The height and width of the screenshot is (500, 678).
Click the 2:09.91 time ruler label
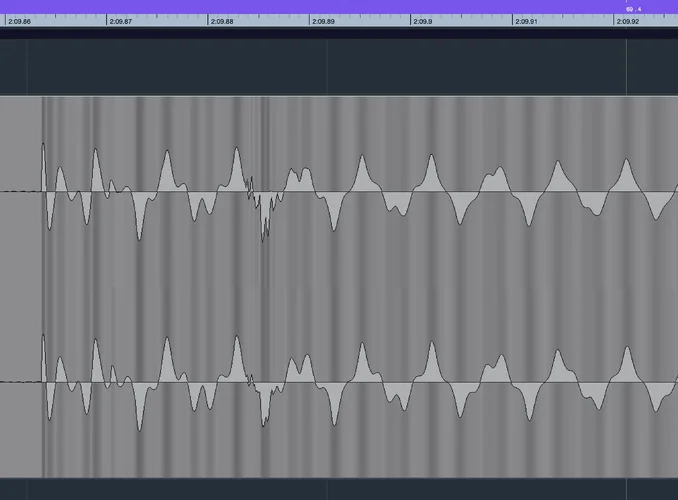(x=526, y=21)
